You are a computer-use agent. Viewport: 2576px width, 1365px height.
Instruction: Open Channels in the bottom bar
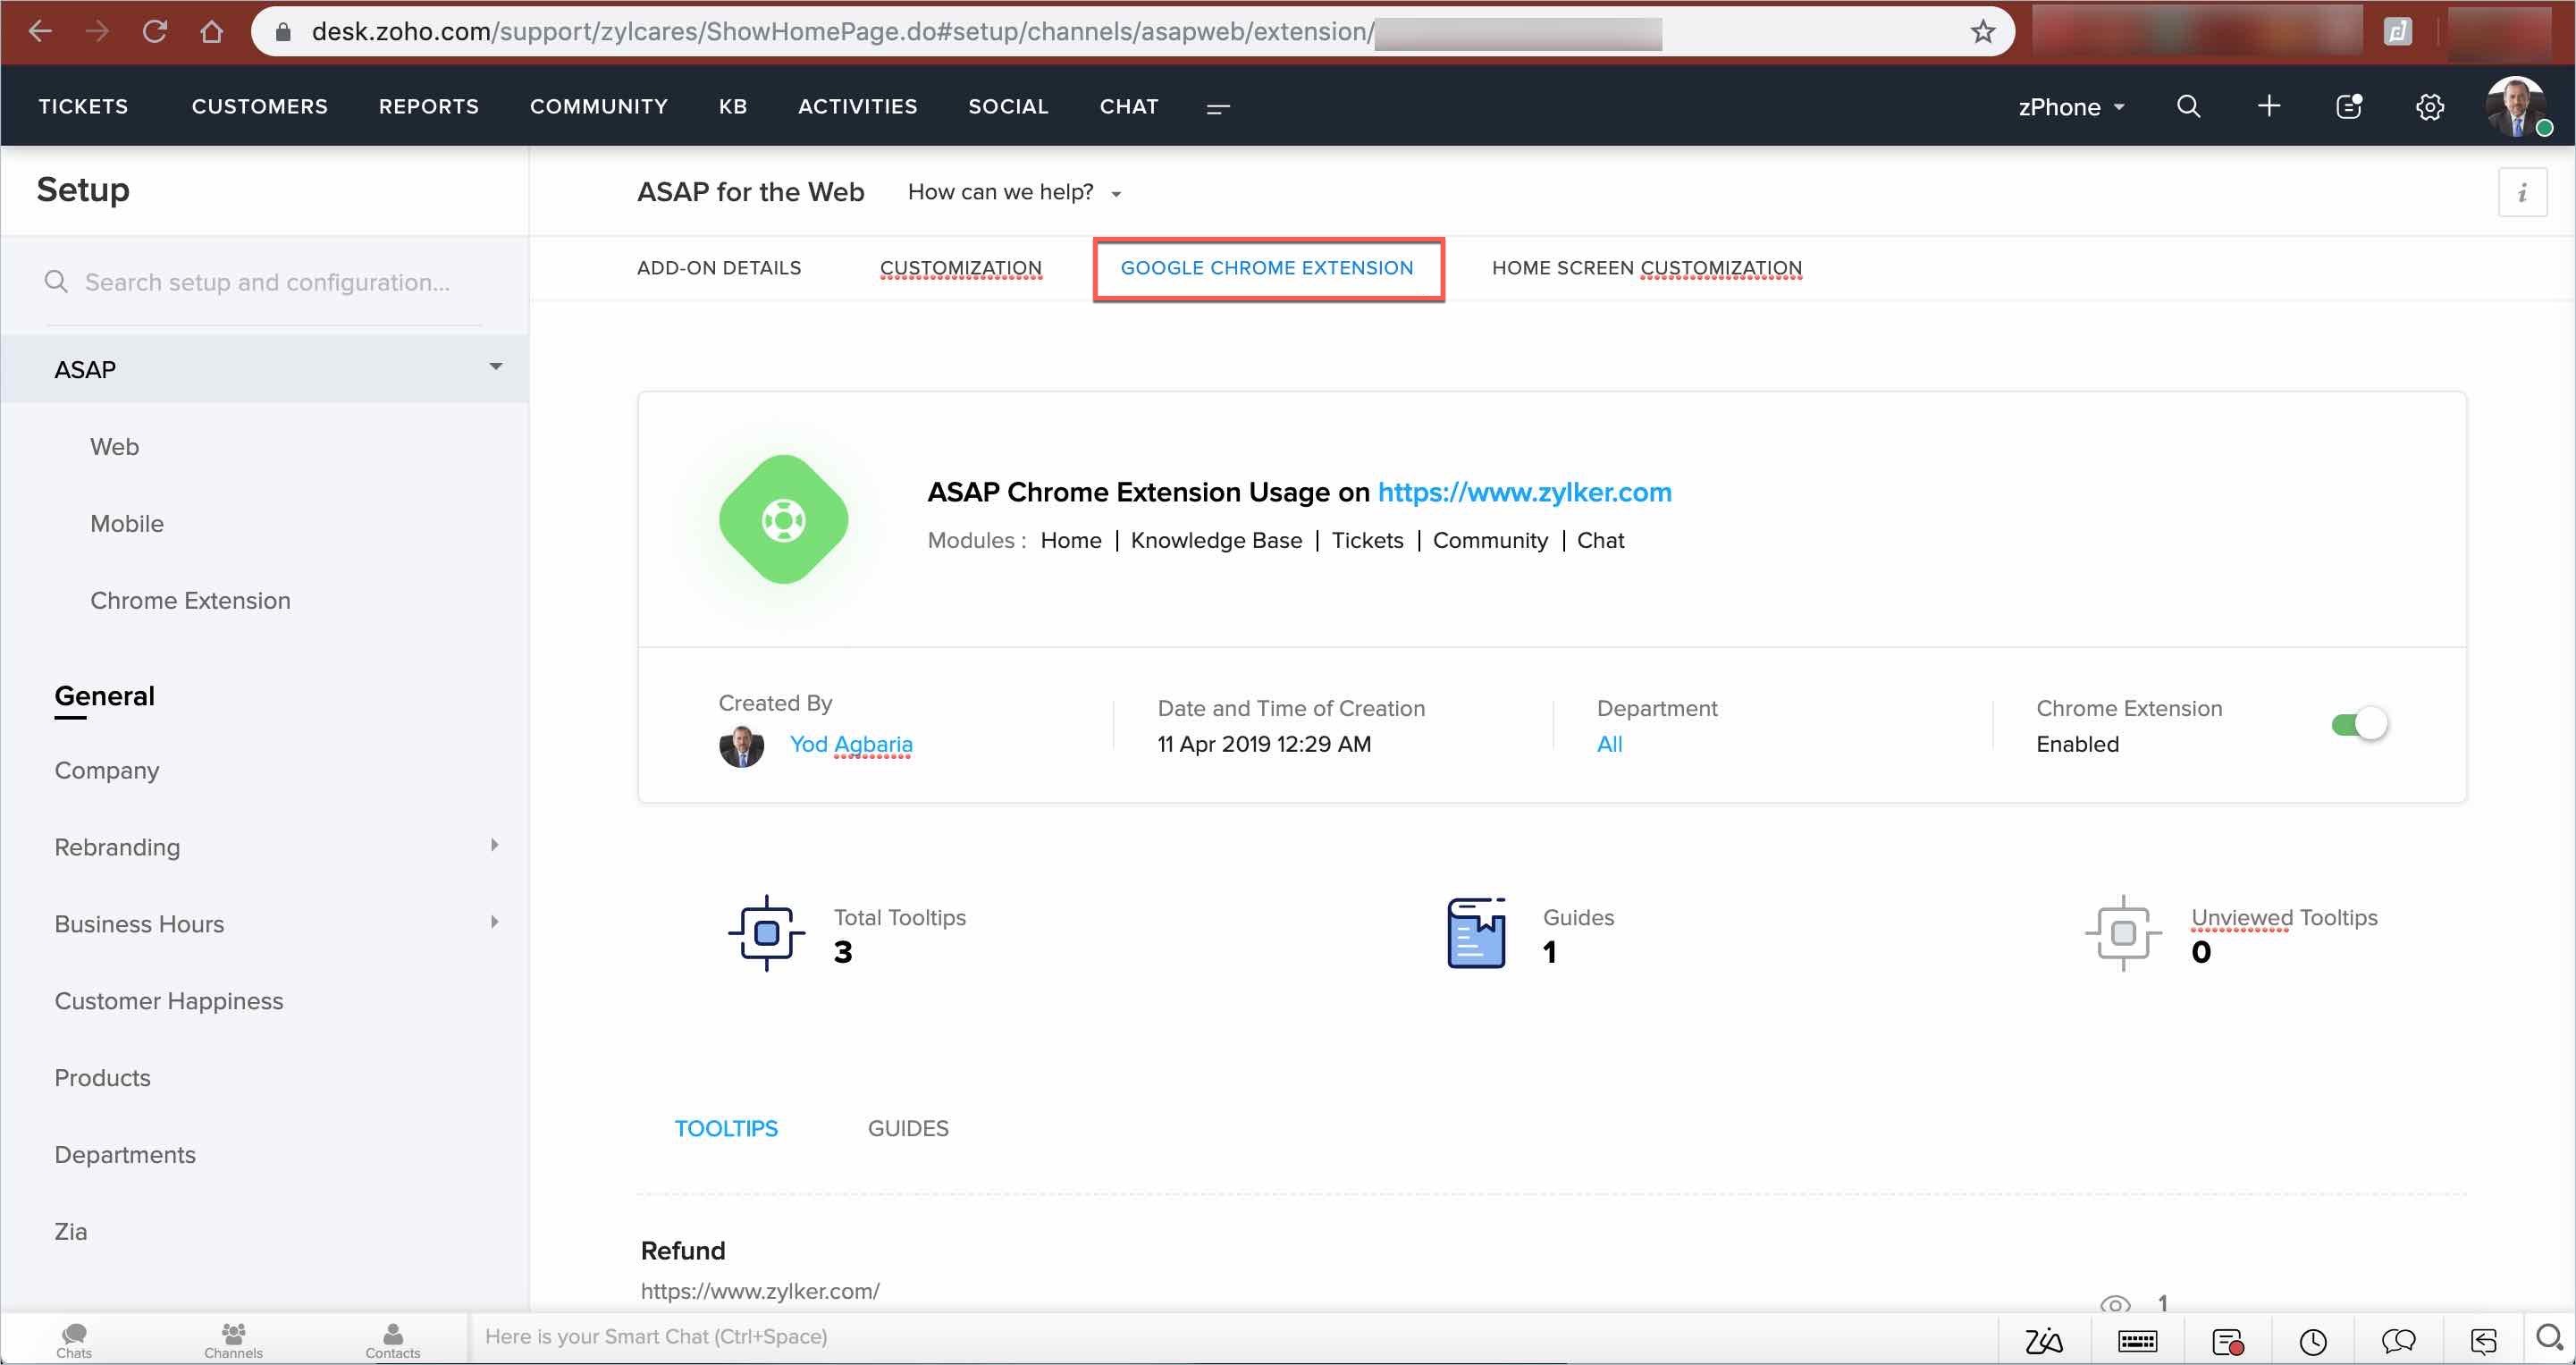click(233, 1339)
